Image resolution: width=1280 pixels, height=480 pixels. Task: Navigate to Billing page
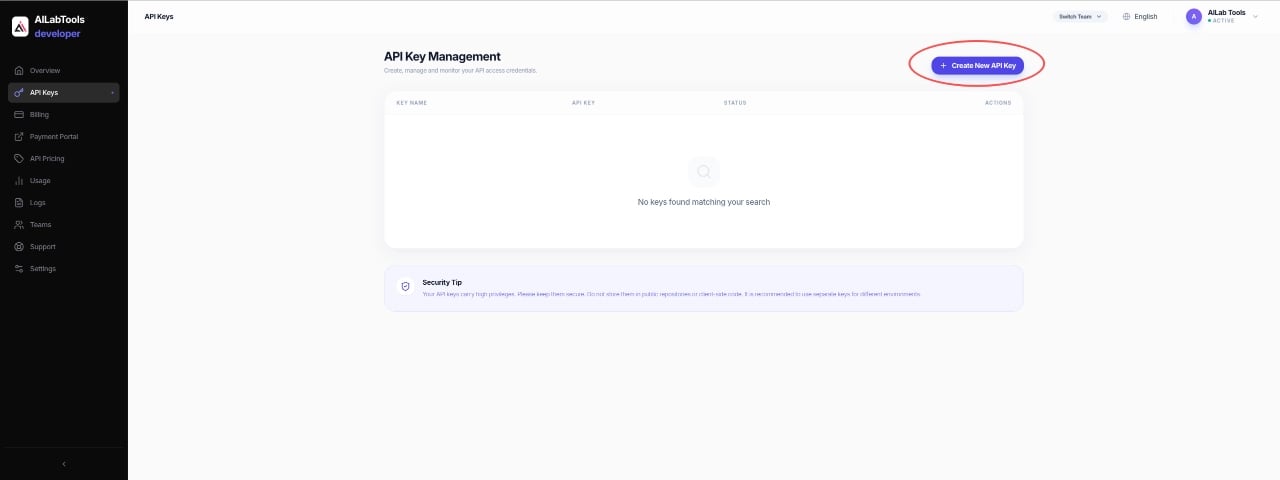pyautogui.click(x=64, y=115)
